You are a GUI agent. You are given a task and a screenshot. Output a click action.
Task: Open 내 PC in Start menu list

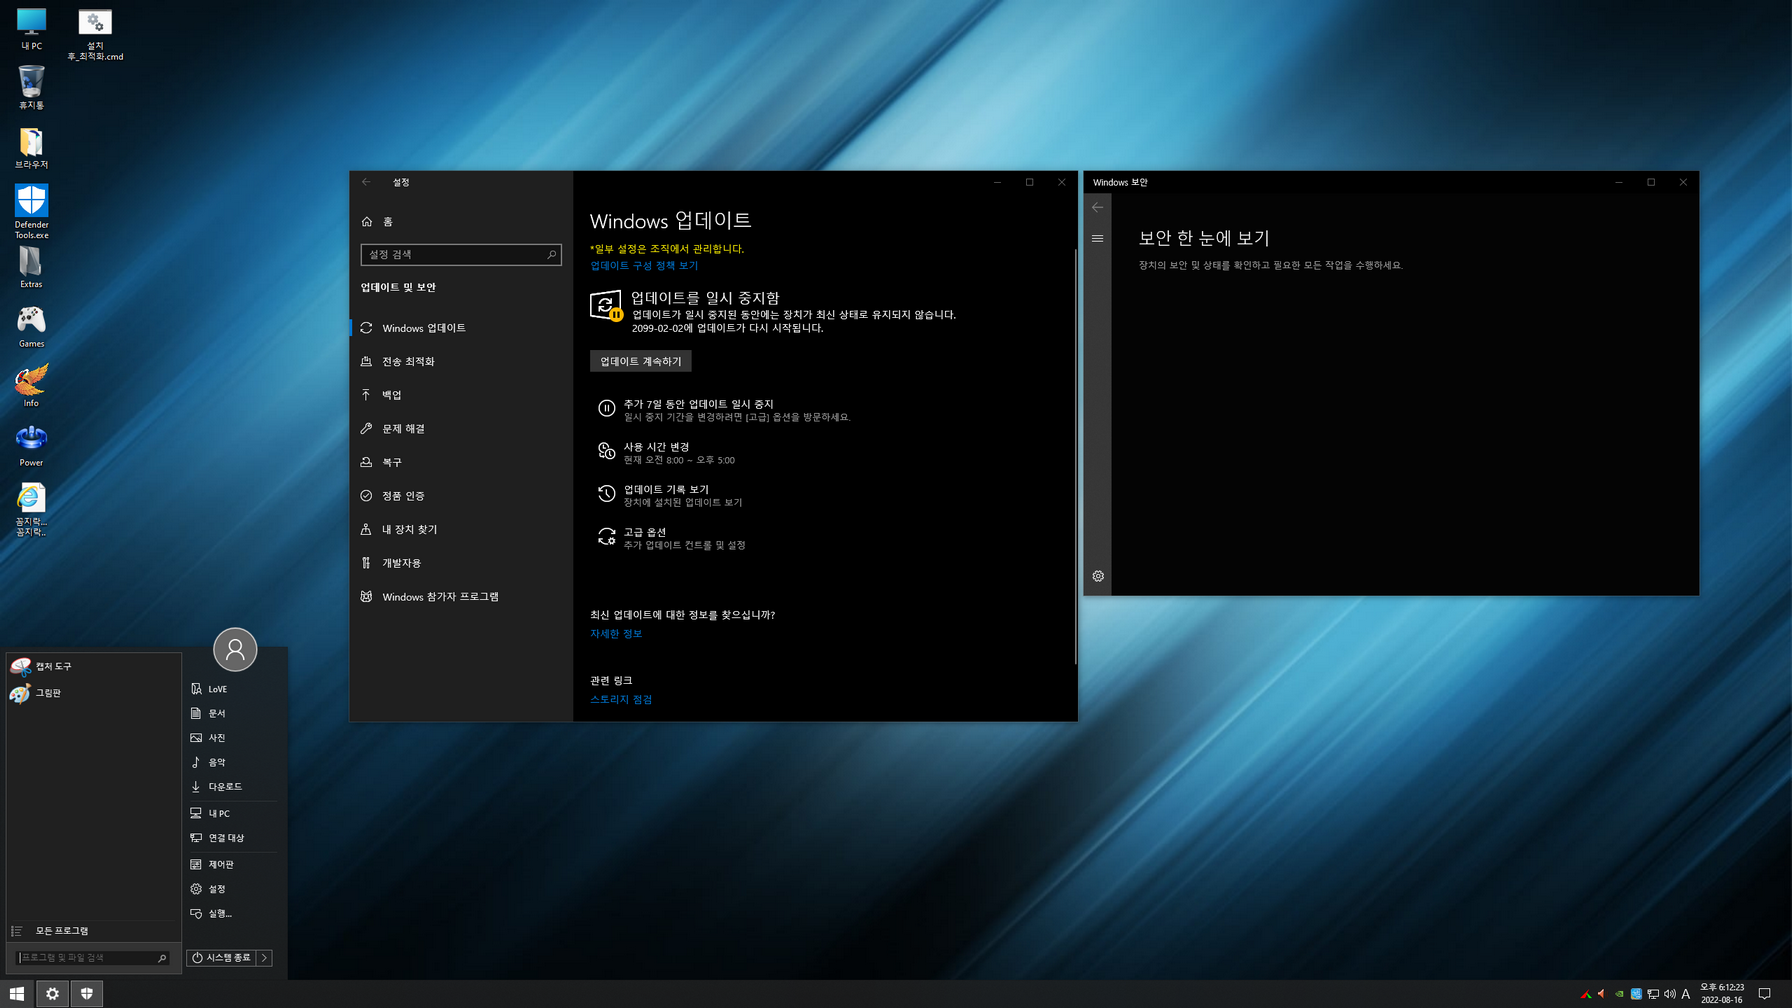click(233, 814)
